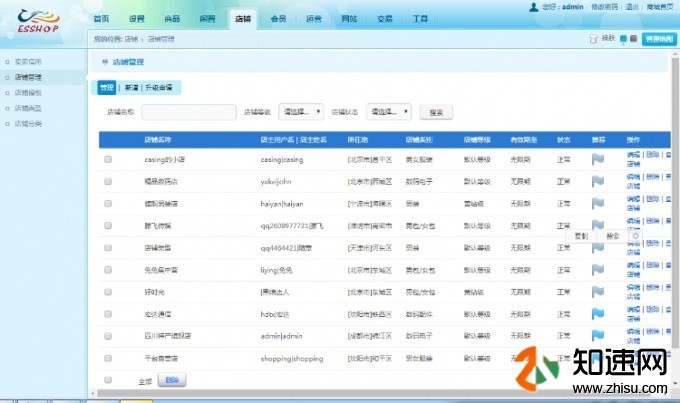Click the 删除 button beside 全部
The image size is (680, 403).
pos(172,380)
